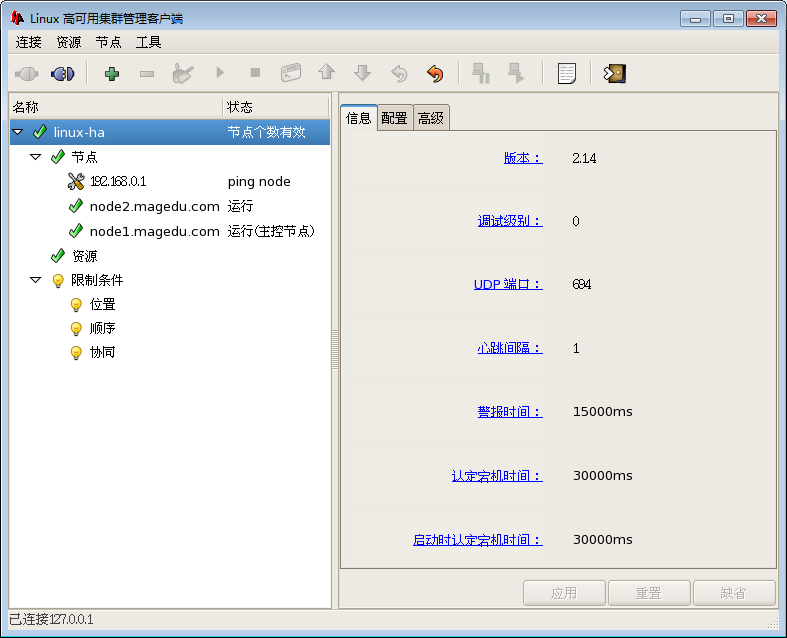Click the pane splitter handle between panels
This screenshot has height=638, width=787.
[x=335, y=351]
